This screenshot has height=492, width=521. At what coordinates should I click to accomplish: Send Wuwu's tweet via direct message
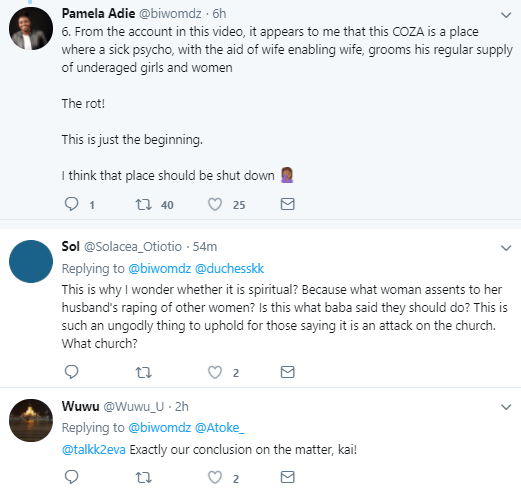click(x=288, y=477)
